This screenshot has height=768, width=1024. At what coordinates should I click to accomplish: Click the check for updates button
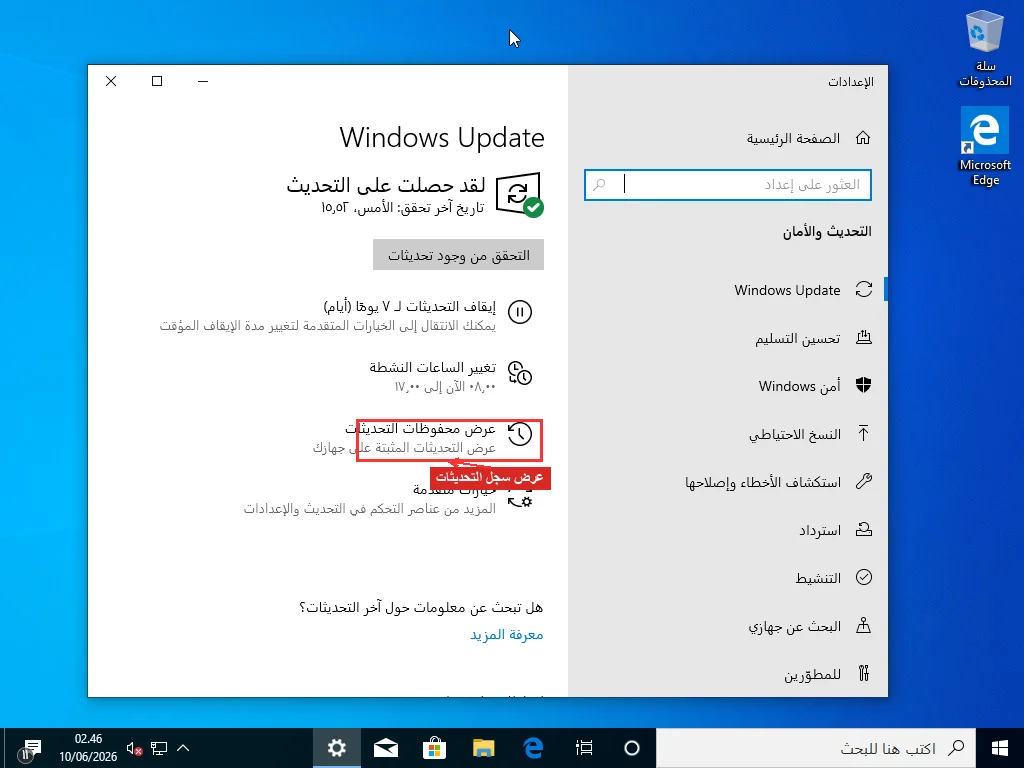tap(458, 255)
